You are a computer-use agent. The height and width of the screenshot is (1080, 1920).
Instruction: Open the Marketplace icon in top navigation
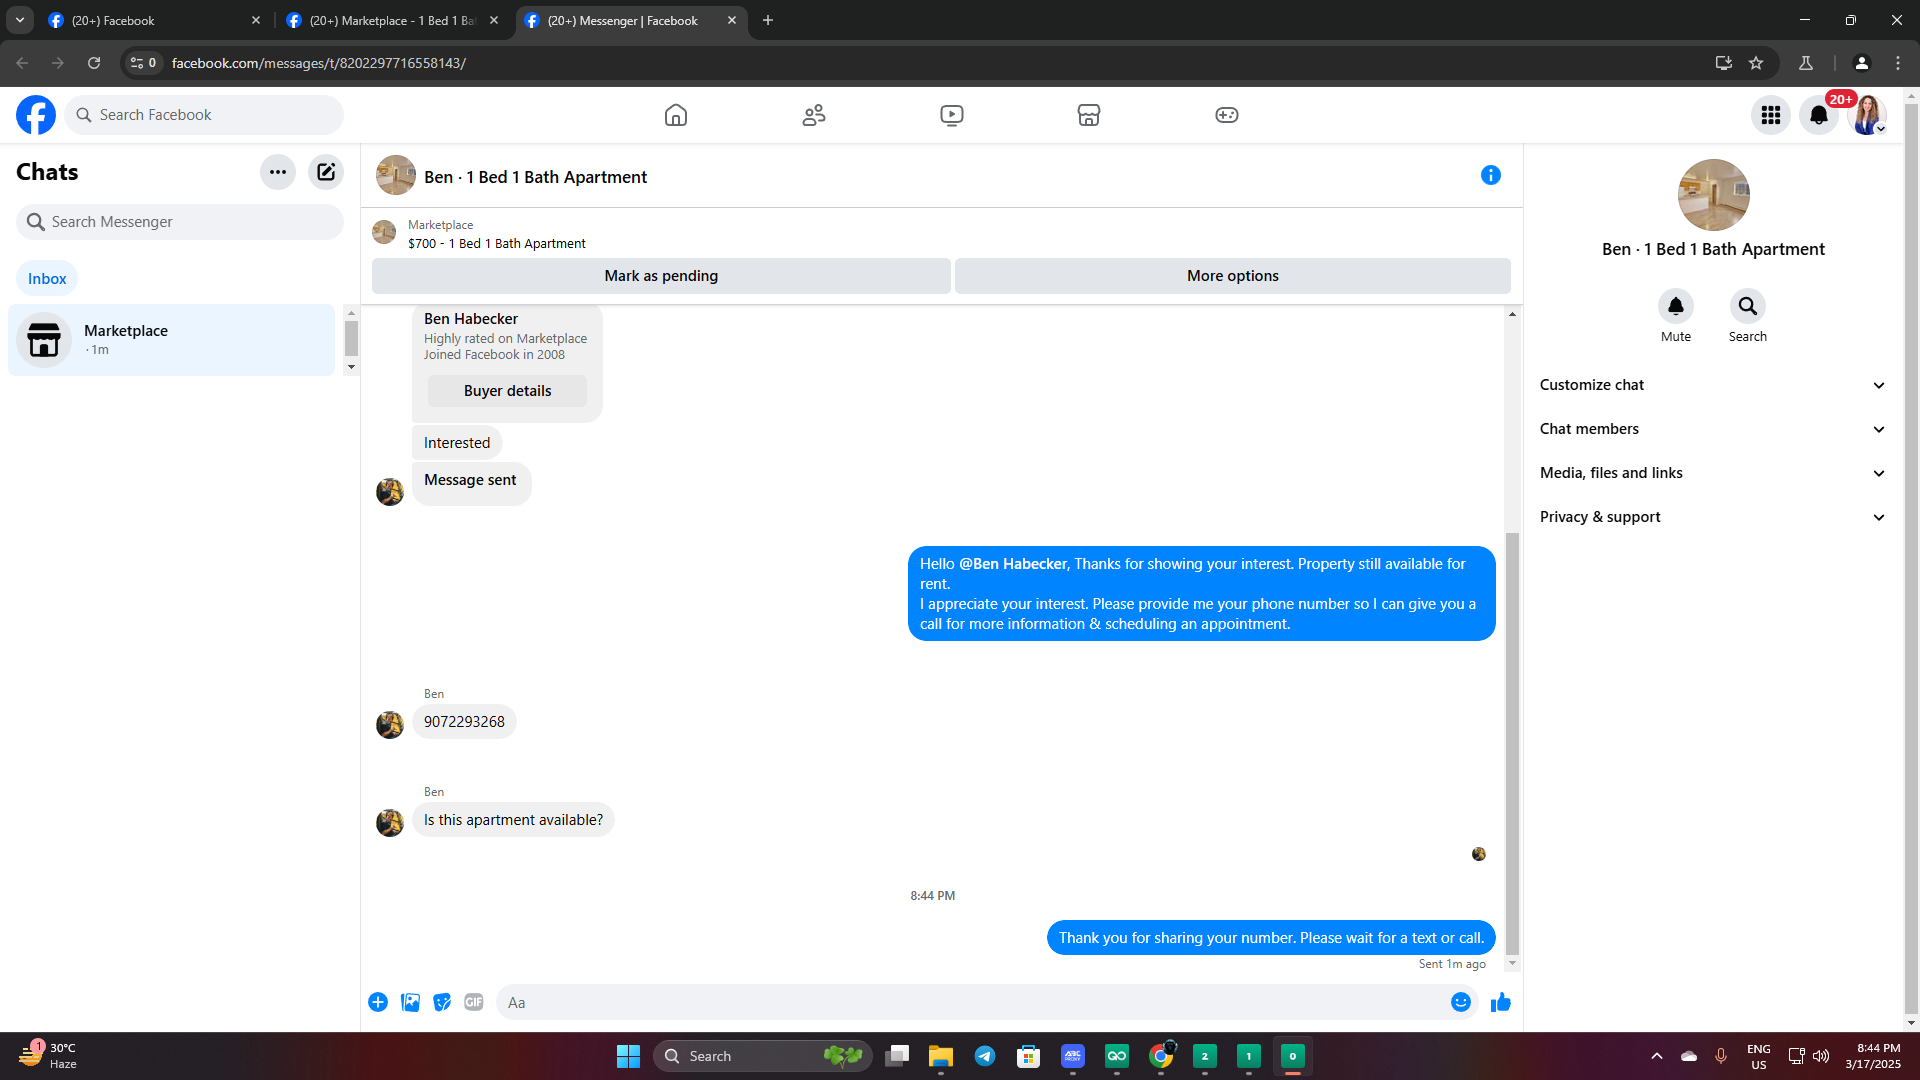(x=1089, y=115)
